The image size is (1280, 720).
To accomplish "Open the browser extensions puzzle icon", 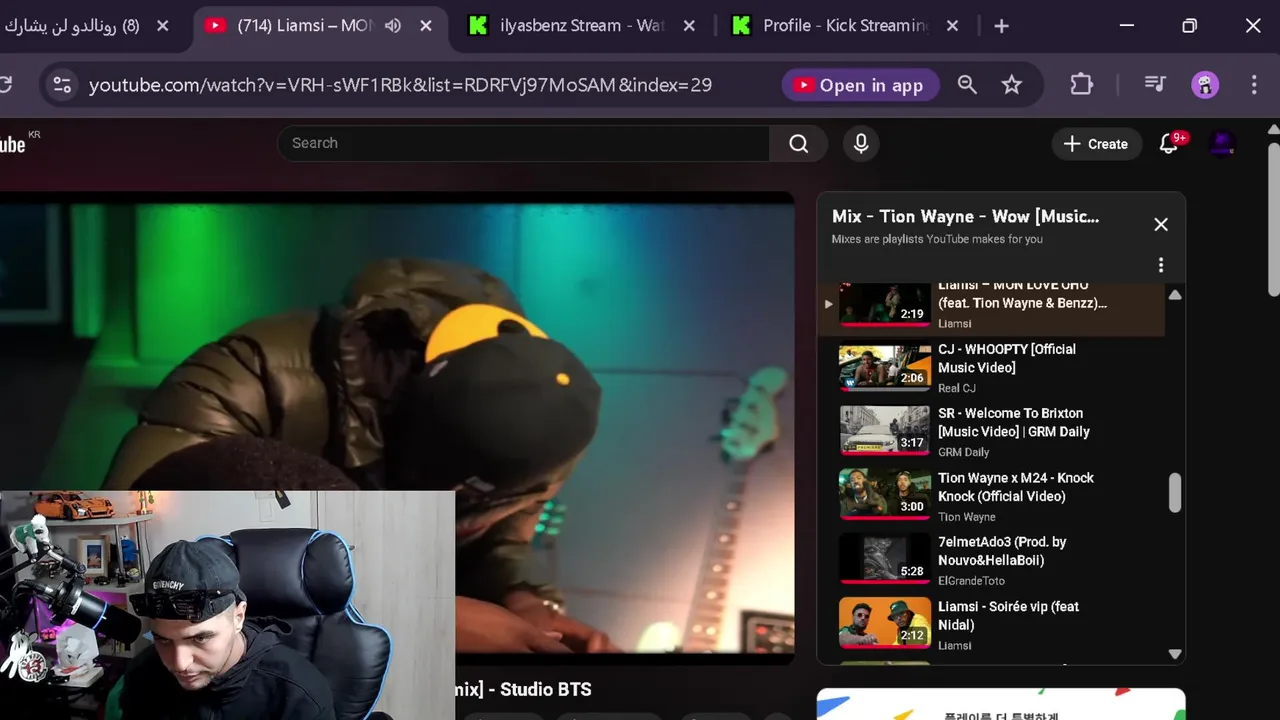I will click(x=1081, y=85).
